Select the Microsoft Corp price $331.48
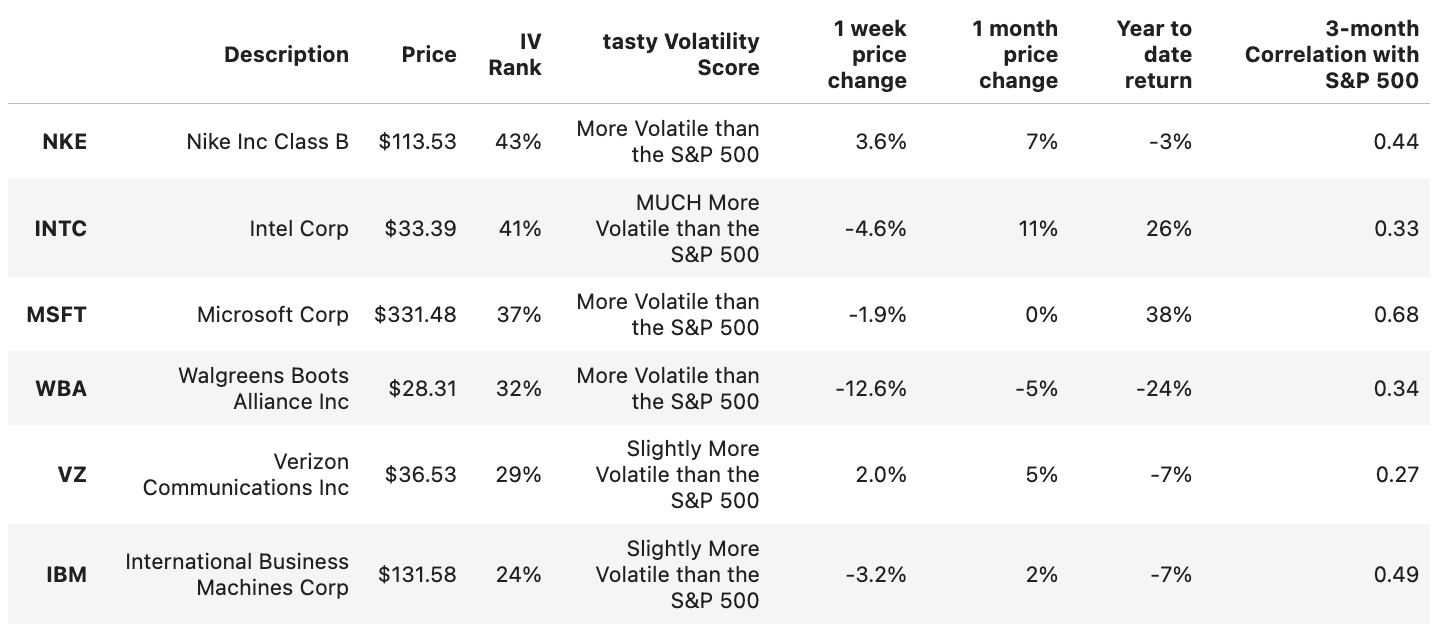This screenshot has width=1440, height=634. click(415, 315)
